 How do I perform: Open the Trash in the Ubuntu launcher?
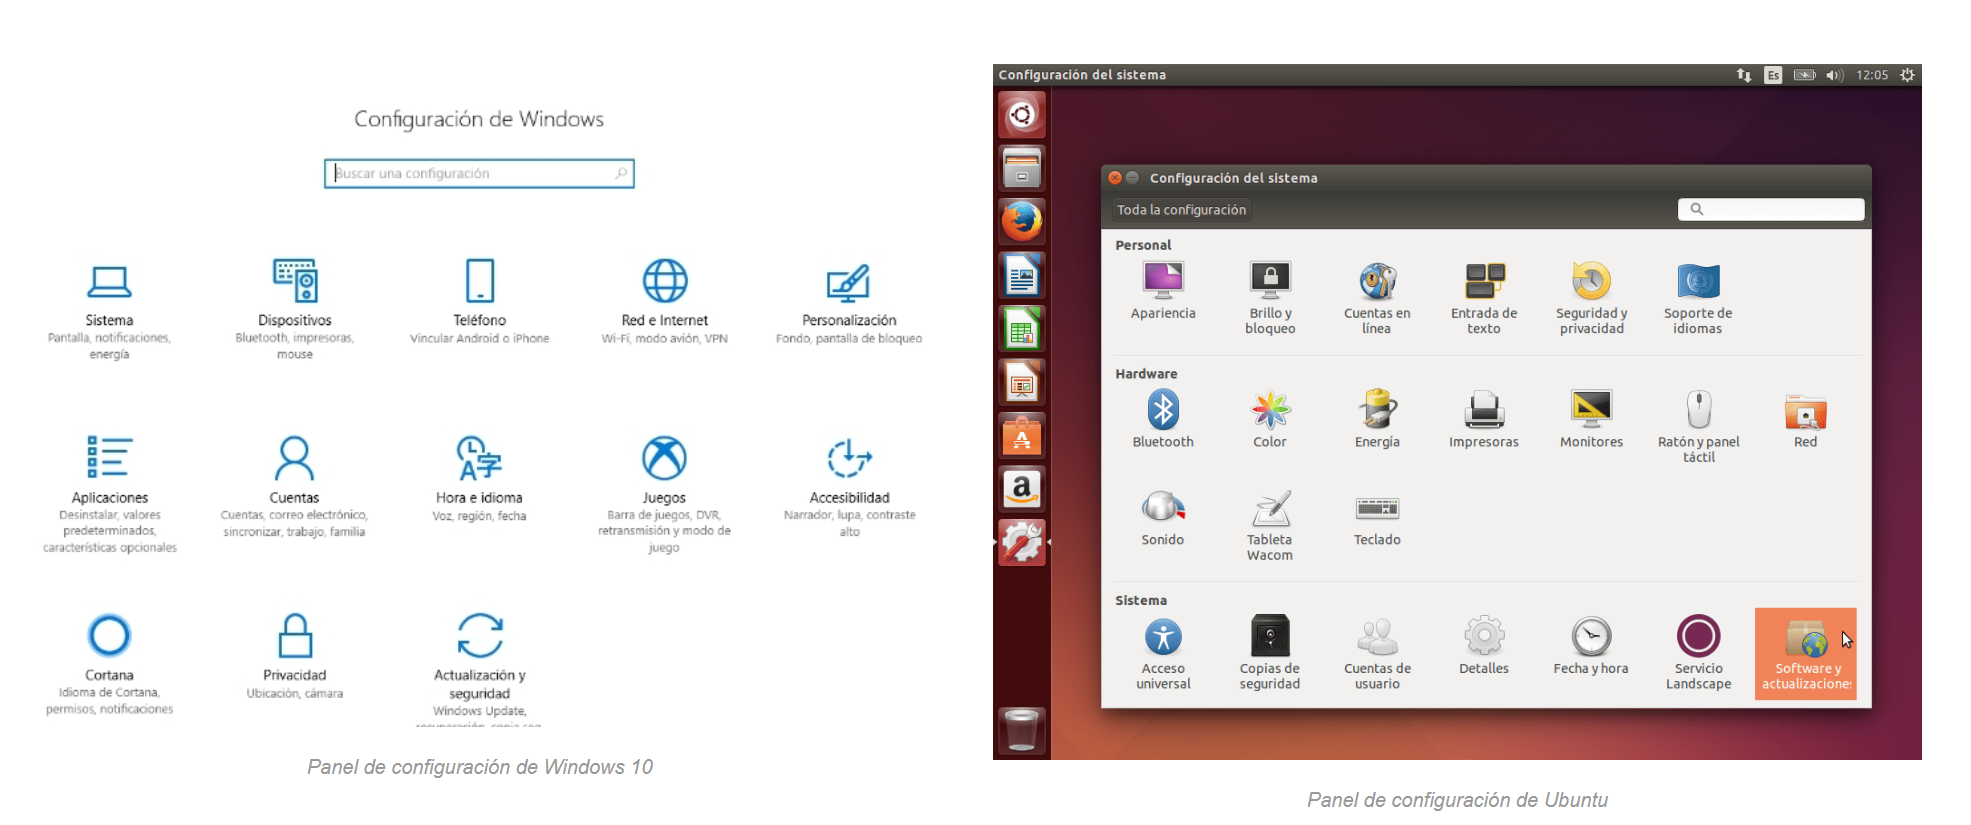(x=1021, y=730)
